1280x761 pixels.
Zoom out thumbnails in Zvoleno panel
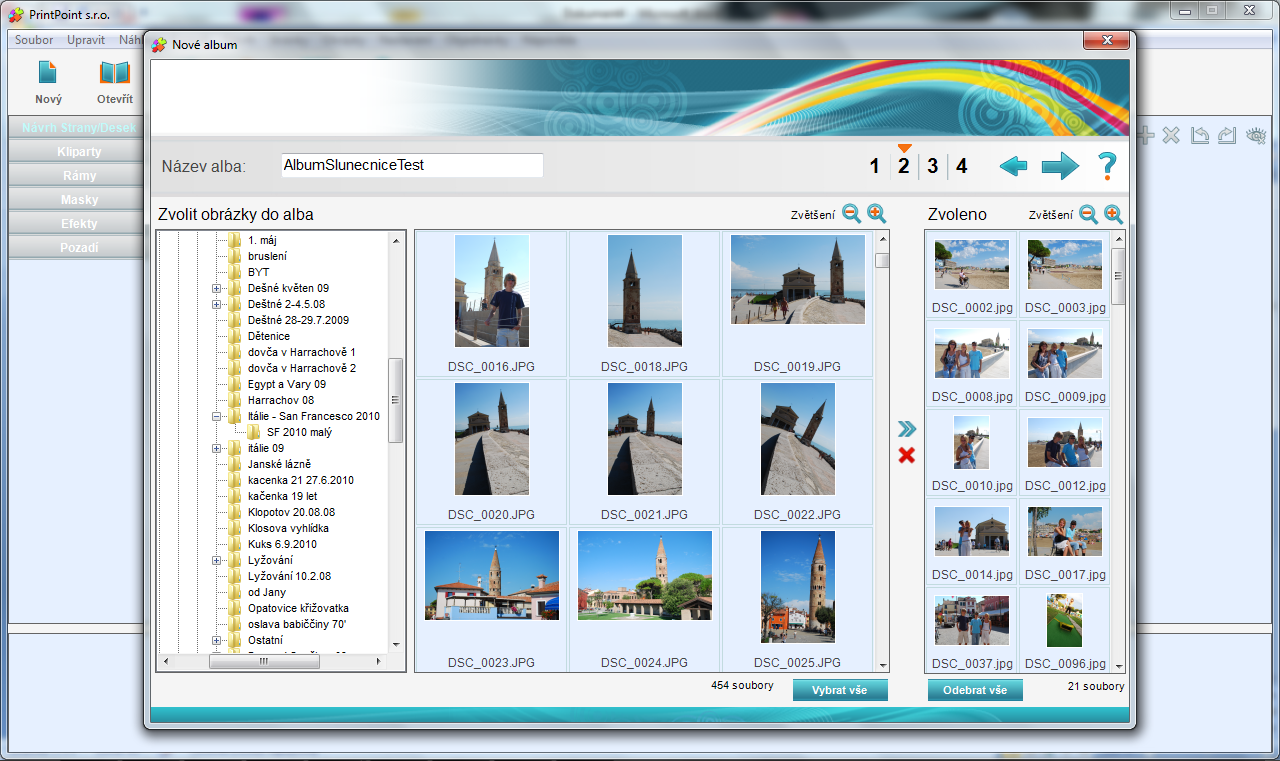click(x=1088, y=214)
